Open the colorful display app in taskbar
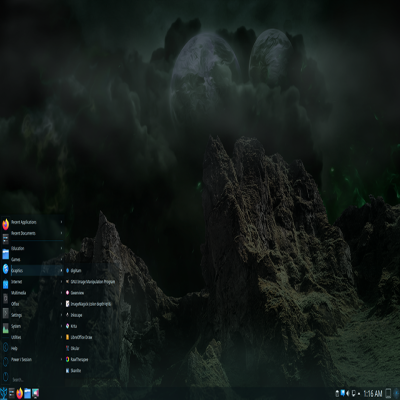This screenshot has height=400, width=400. [x=35, y=393]
